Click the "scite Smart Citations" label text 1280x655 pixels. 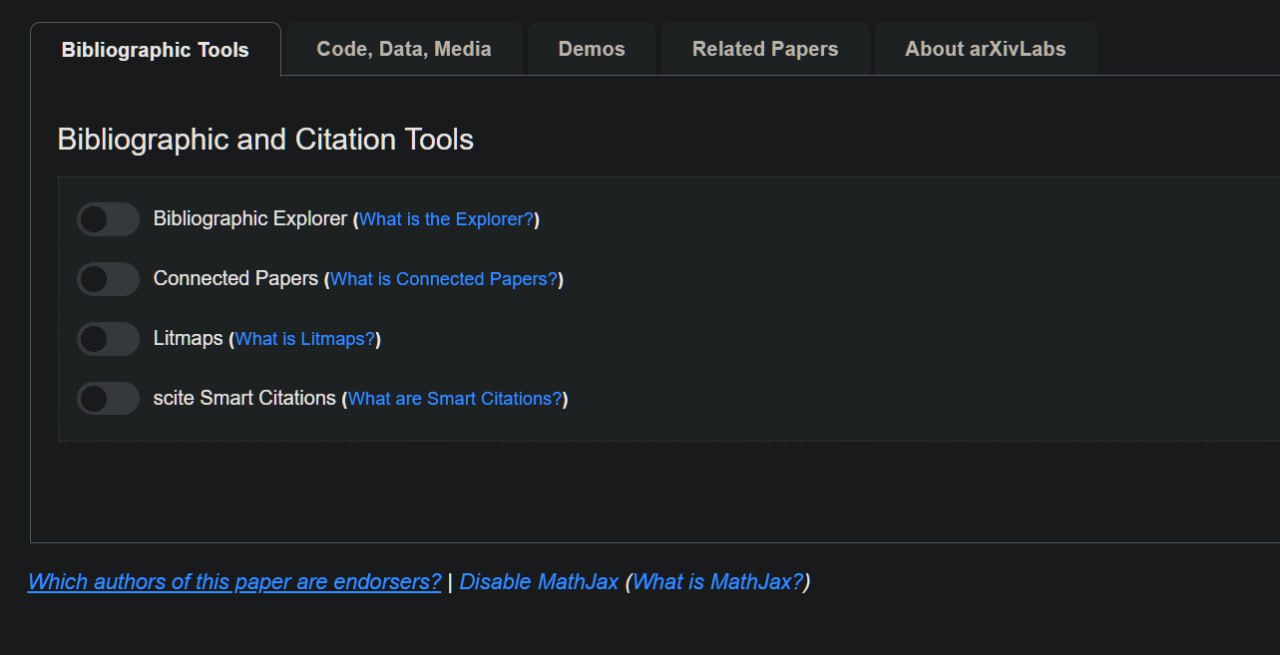[x=244, y=398]
